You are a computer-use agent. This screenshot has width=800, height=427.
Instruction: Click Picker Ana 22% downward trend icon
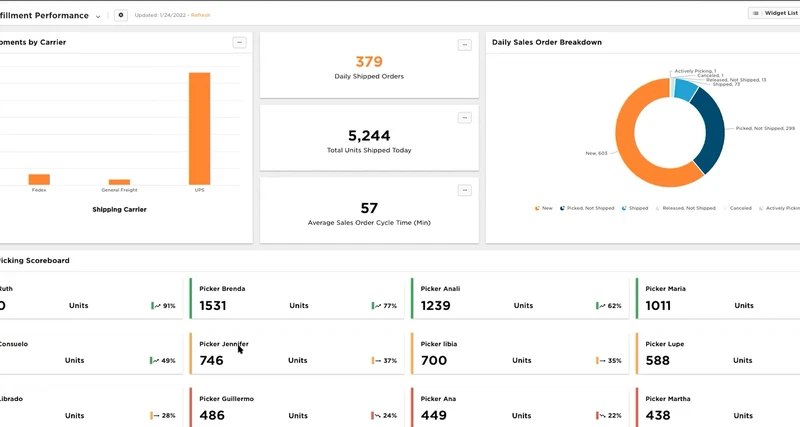[x=601, y=416]
